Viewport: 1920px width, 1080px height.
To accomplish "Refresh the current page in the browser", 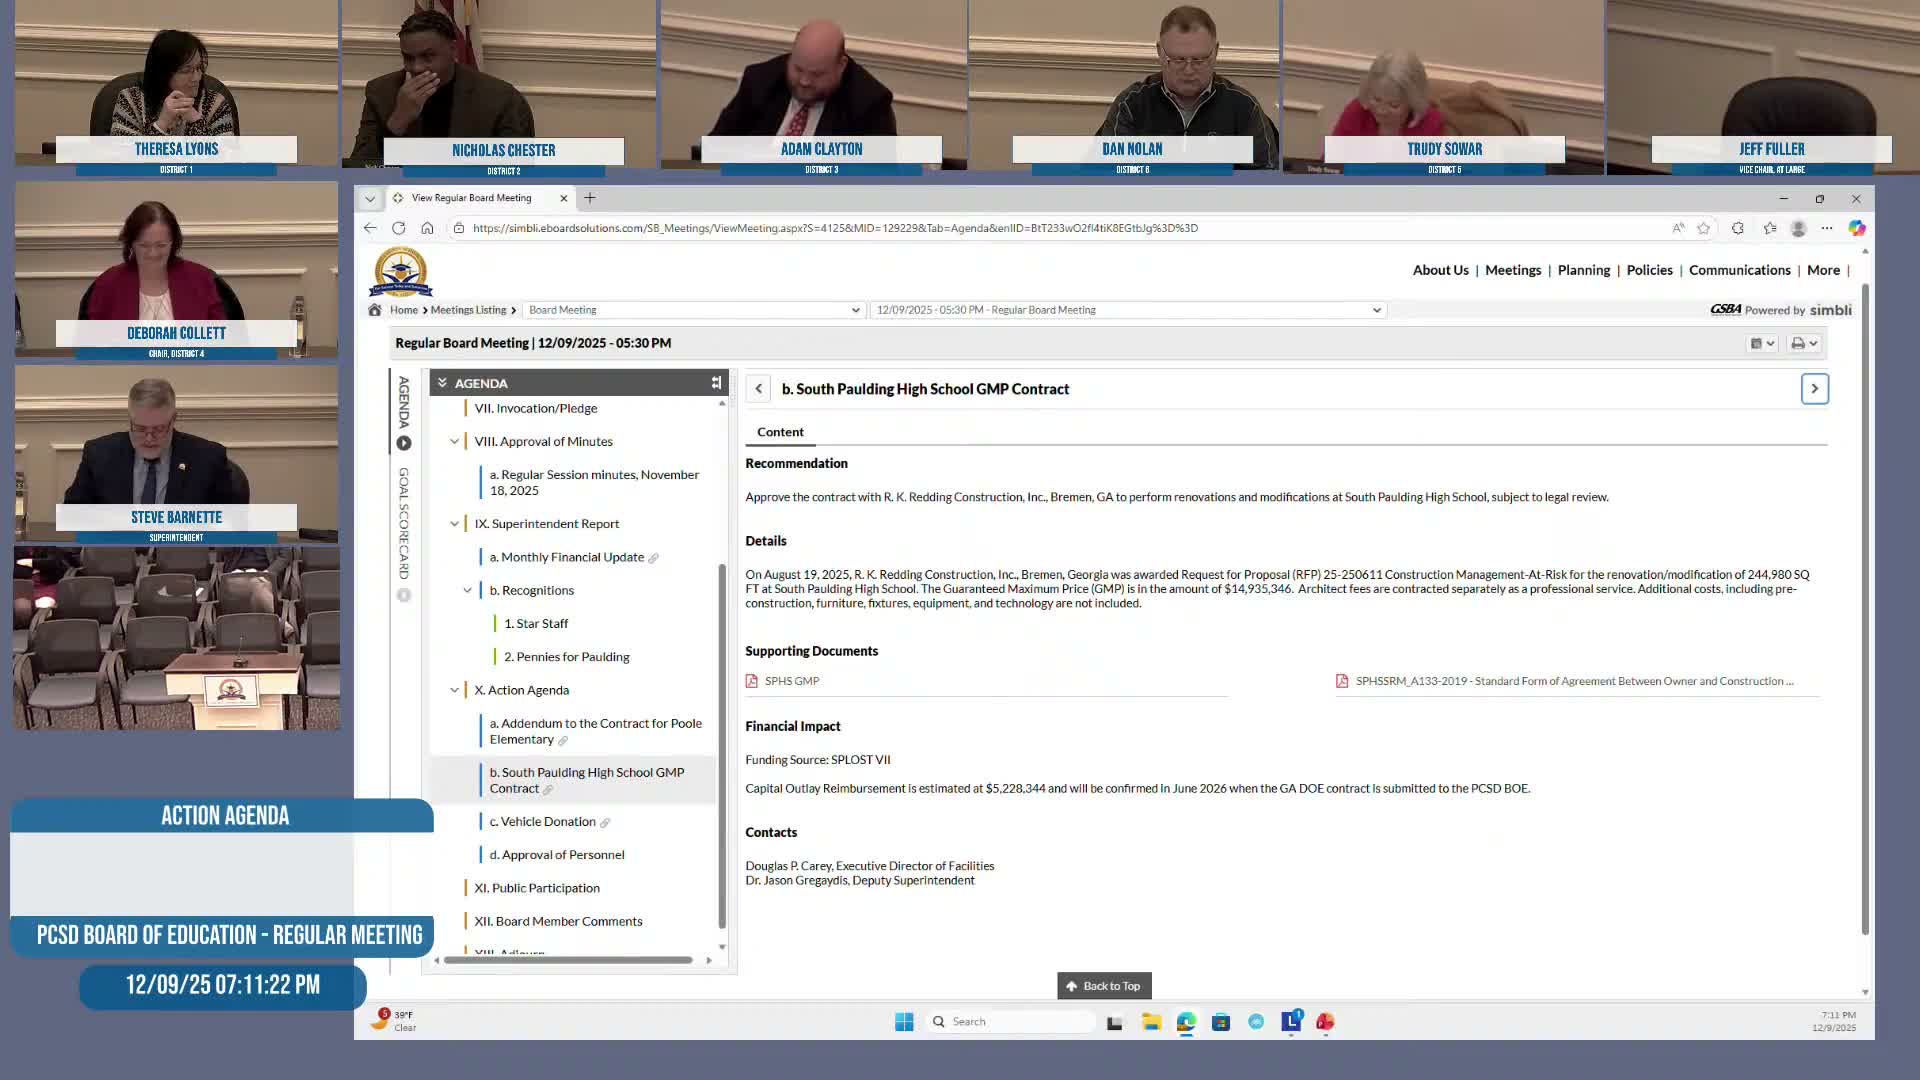I will pos(399,228).
